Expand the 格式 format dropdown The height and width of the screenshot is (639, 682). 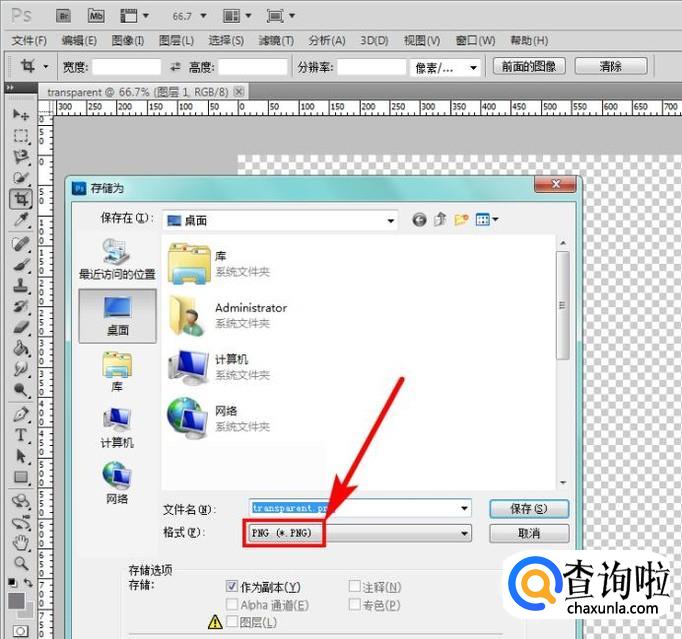464,533
